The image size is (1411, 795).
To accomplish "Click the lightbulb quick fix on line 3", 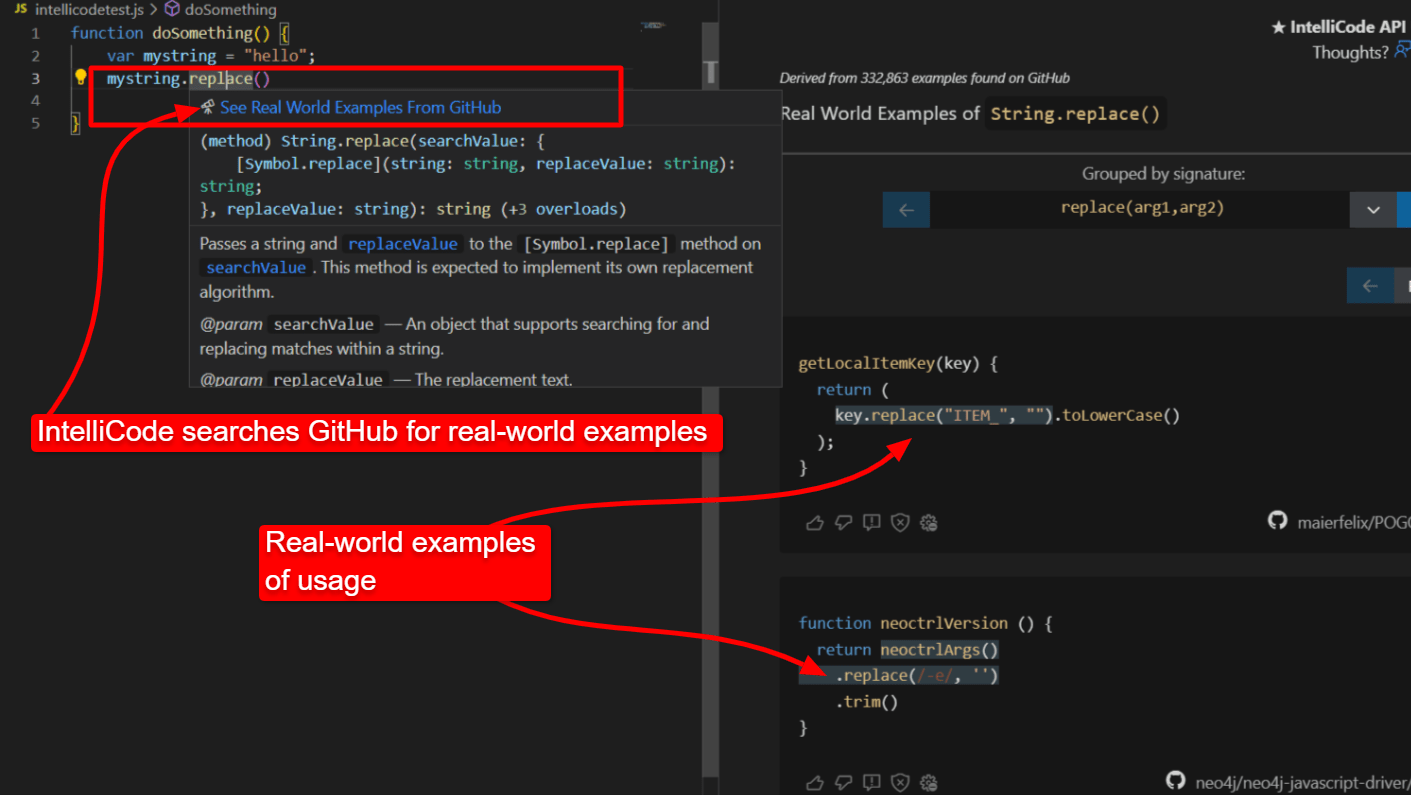I will pos(80,77).
